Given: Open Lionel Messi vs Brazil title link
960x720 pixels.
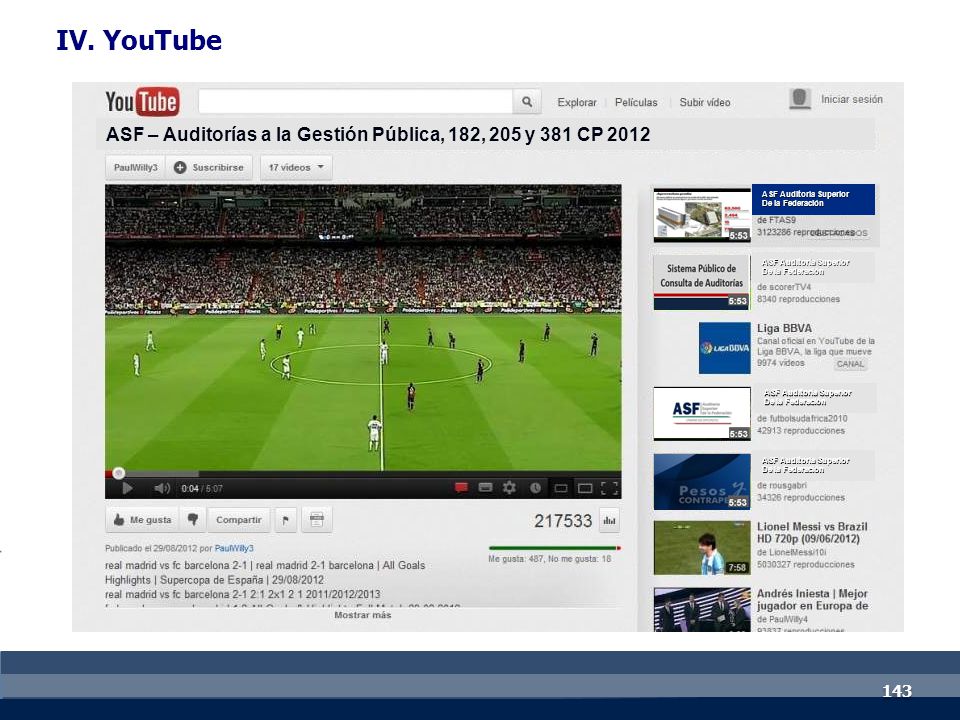Looking at the screenshot, I should tap(812, 533).
